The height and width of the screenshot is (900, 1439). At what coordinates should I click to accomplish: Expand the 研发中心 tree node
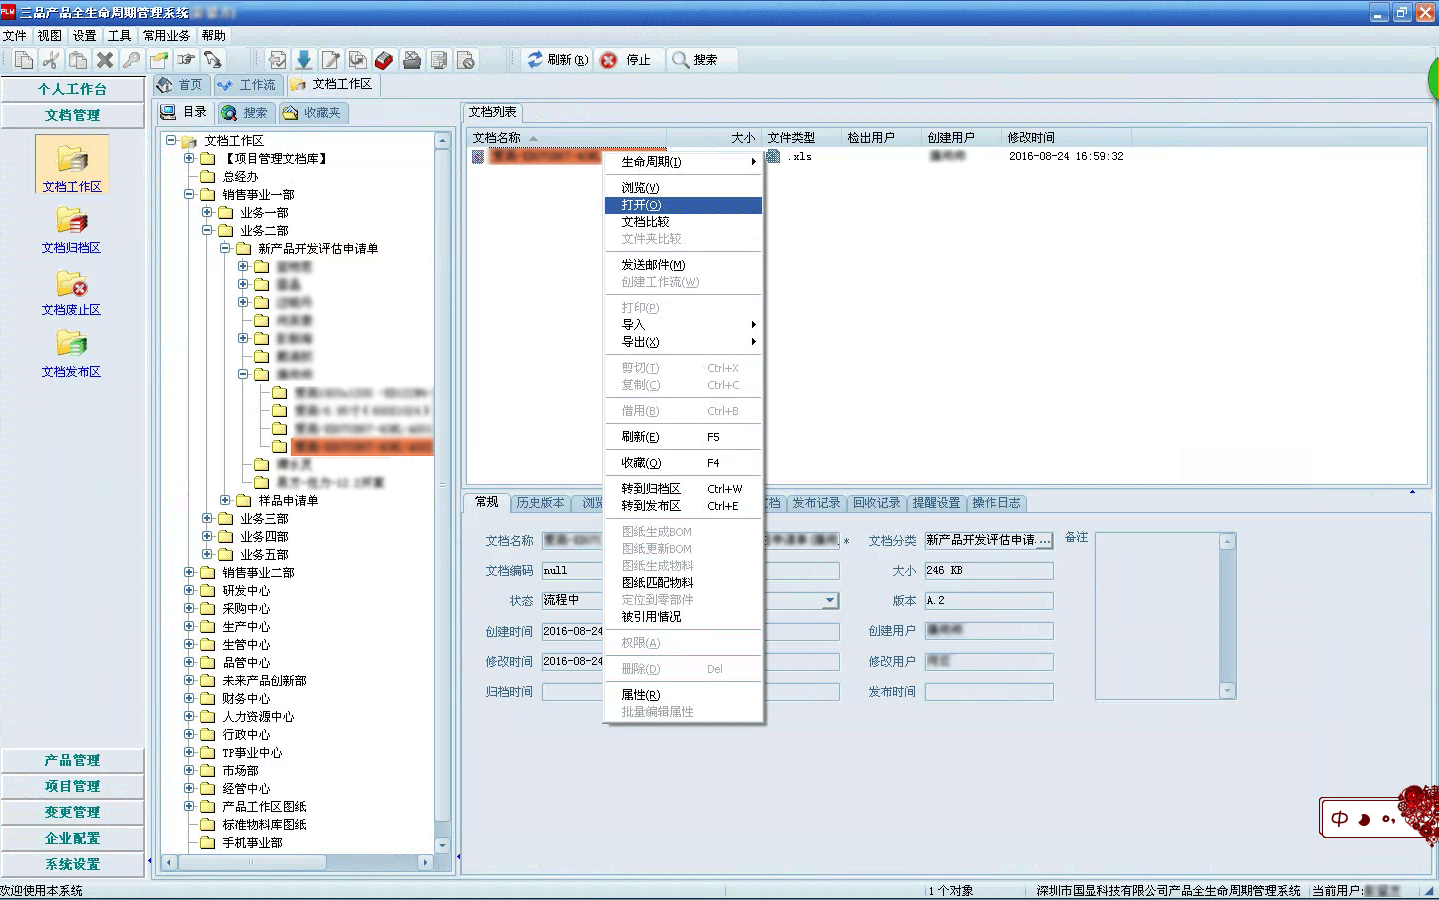tap(189, 590)
